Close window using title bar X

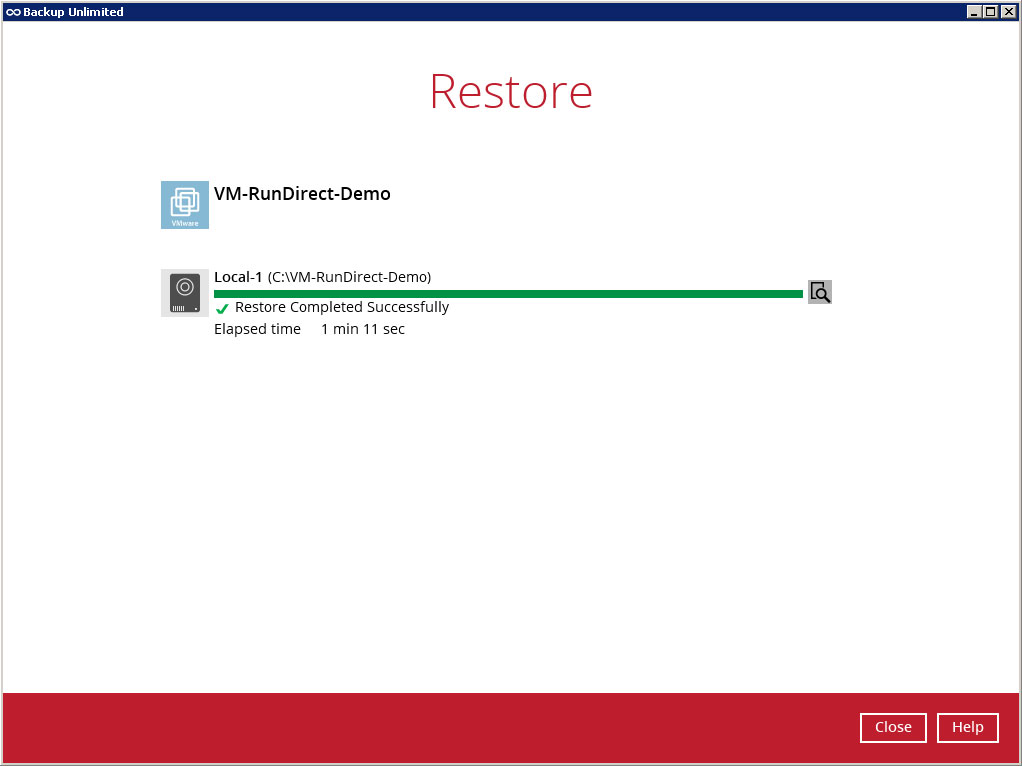(1008, 12)
